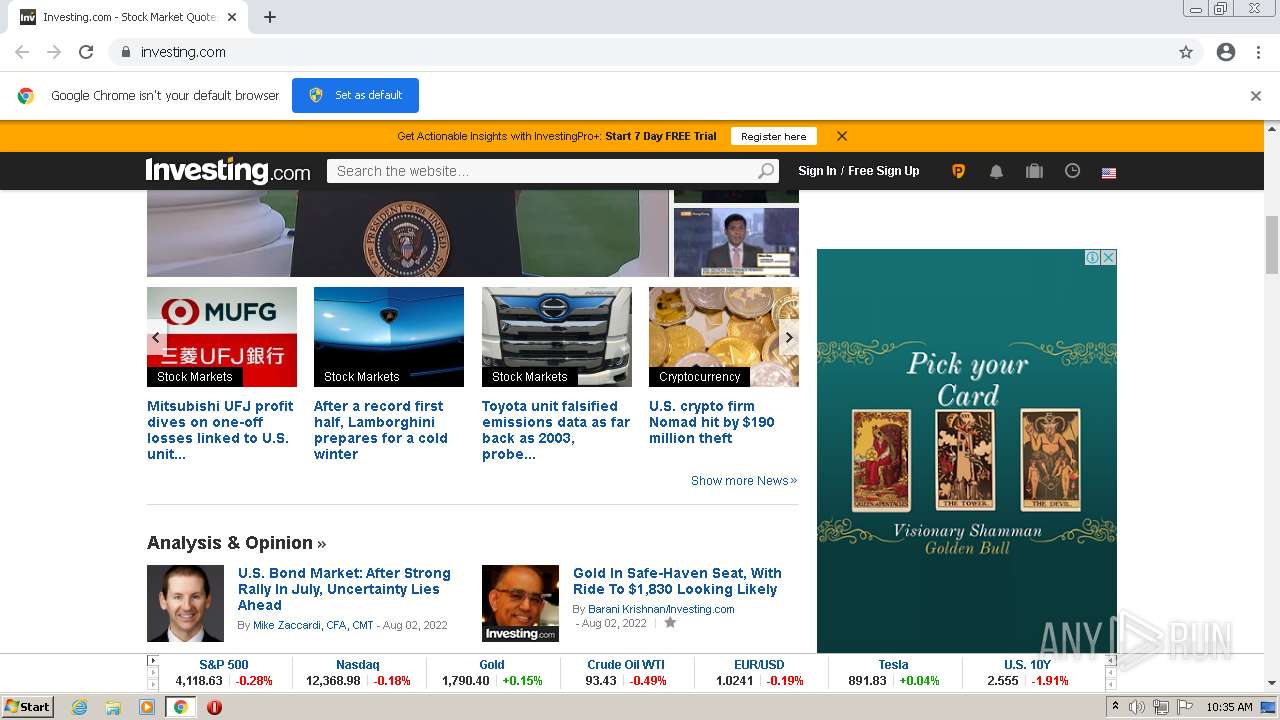This screenshot has height=720, width=1280.
Task: Open File Explorer from taskbar
Action: (113, 707)
